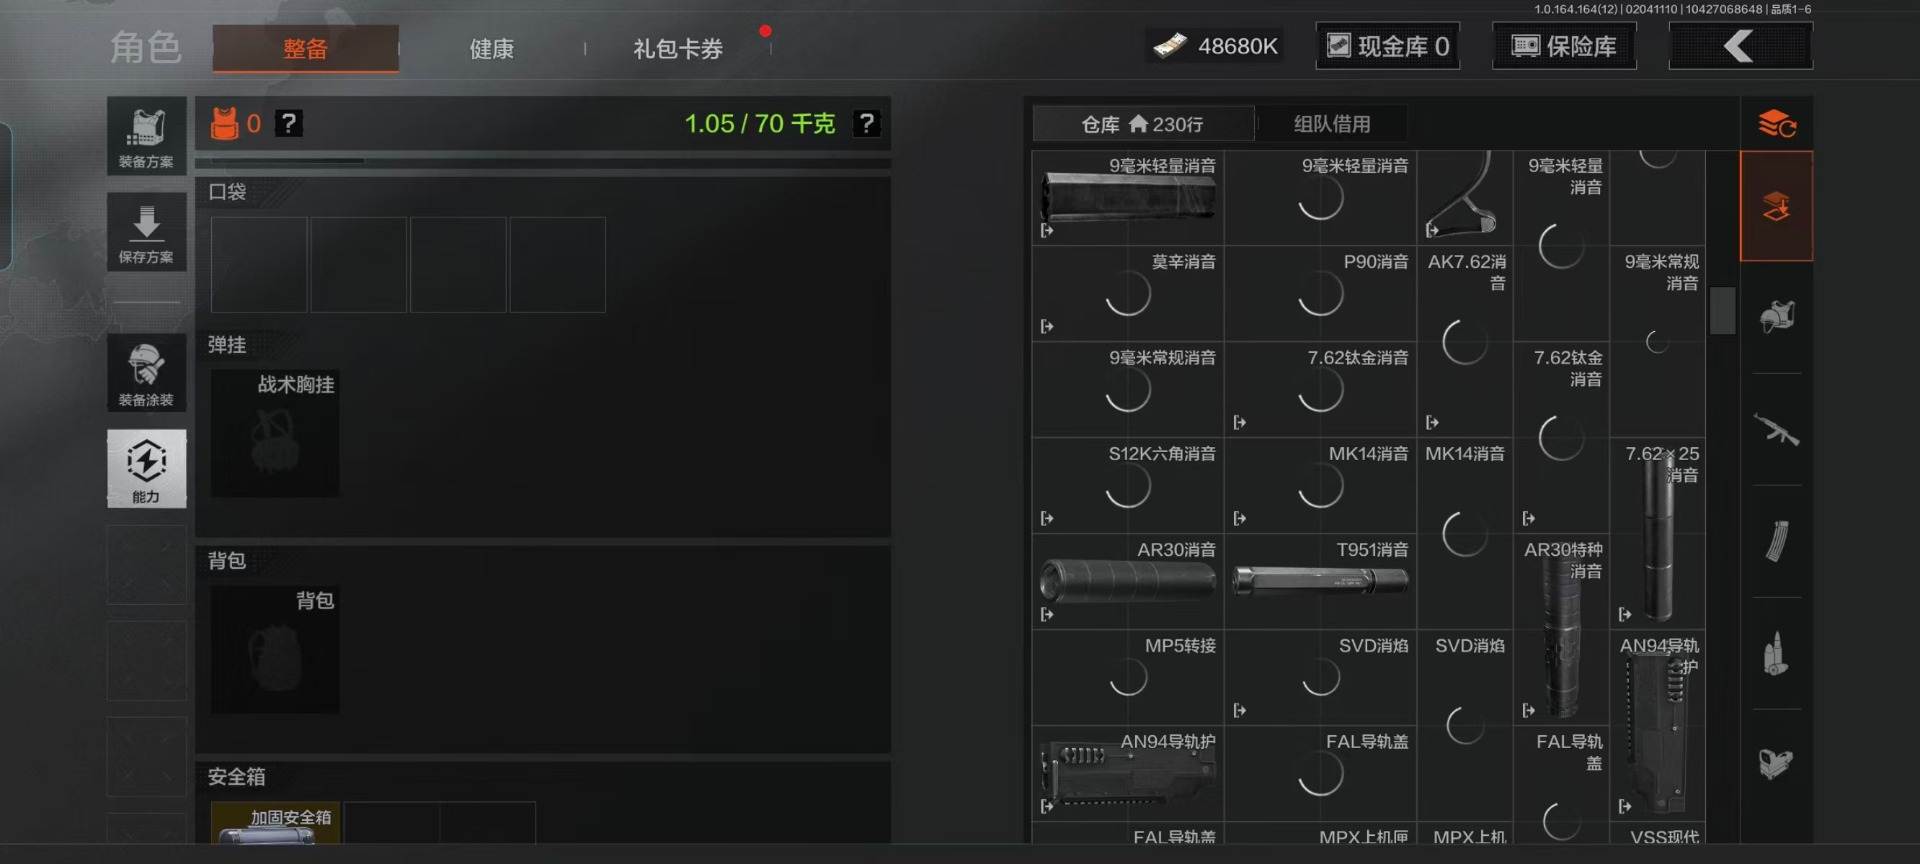Viewport: 1920px width, 864px height.
Task: Select the 战术胸挂 chest rig slot
Action: click(275, 433)
